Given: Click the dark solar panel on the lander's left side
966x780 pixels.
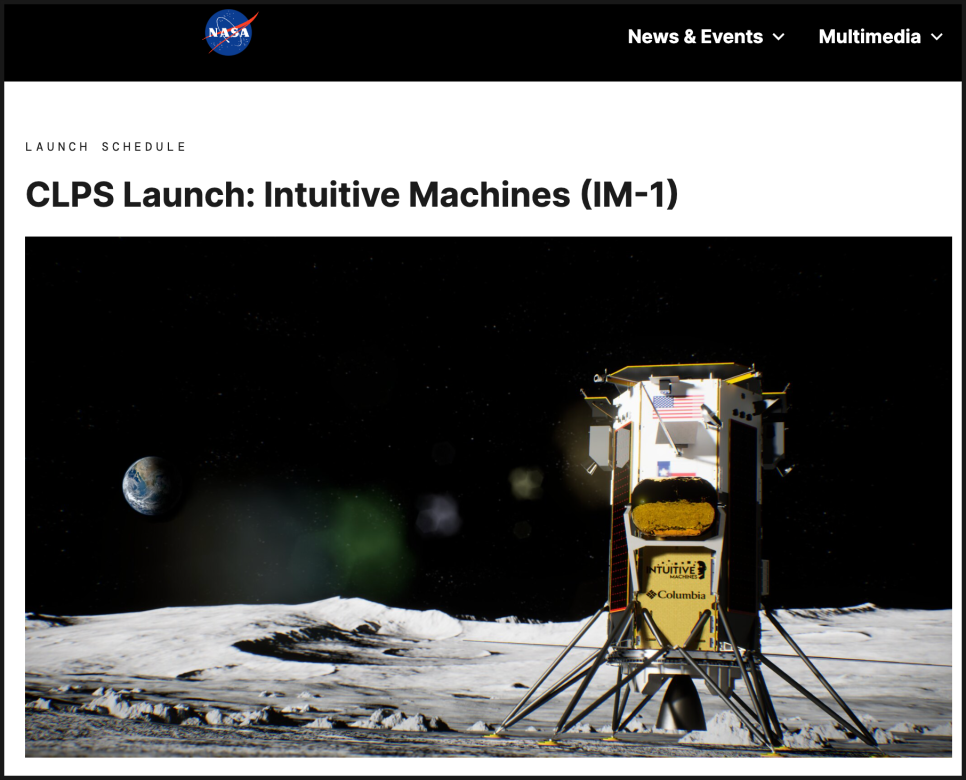Looking at the screenshot, I should coord(622,540).
